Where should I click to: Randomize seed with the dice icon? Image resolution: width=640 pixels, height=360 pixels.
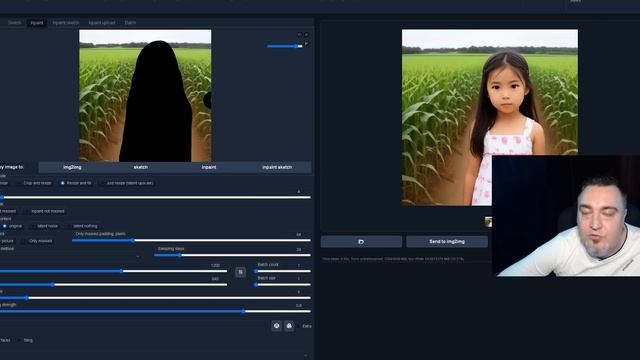[x=276, y=326]
